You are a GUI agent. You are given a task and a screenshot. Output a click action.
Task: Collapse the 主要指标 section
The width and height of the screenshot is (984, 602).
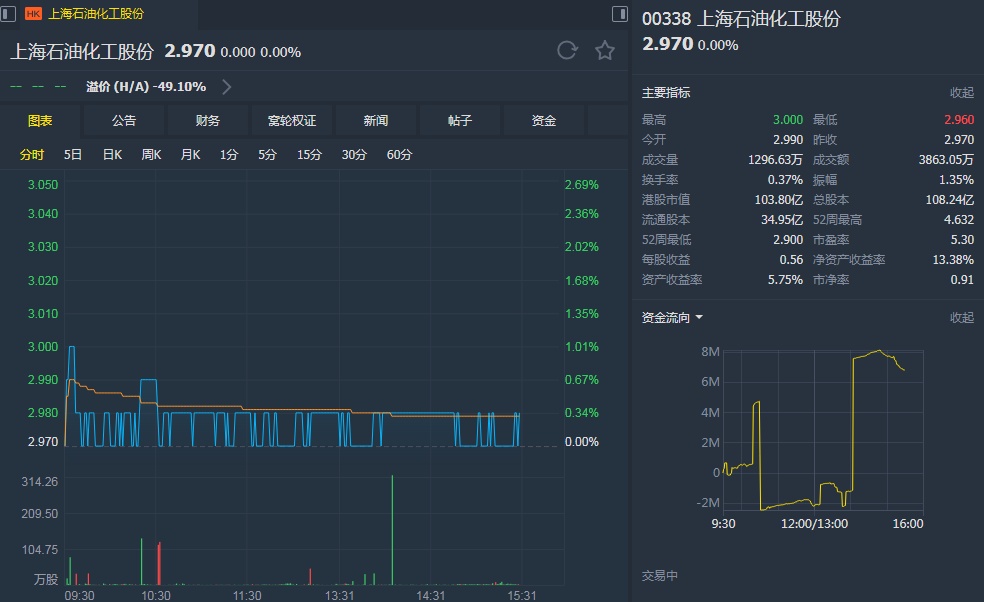pos(961,93)
